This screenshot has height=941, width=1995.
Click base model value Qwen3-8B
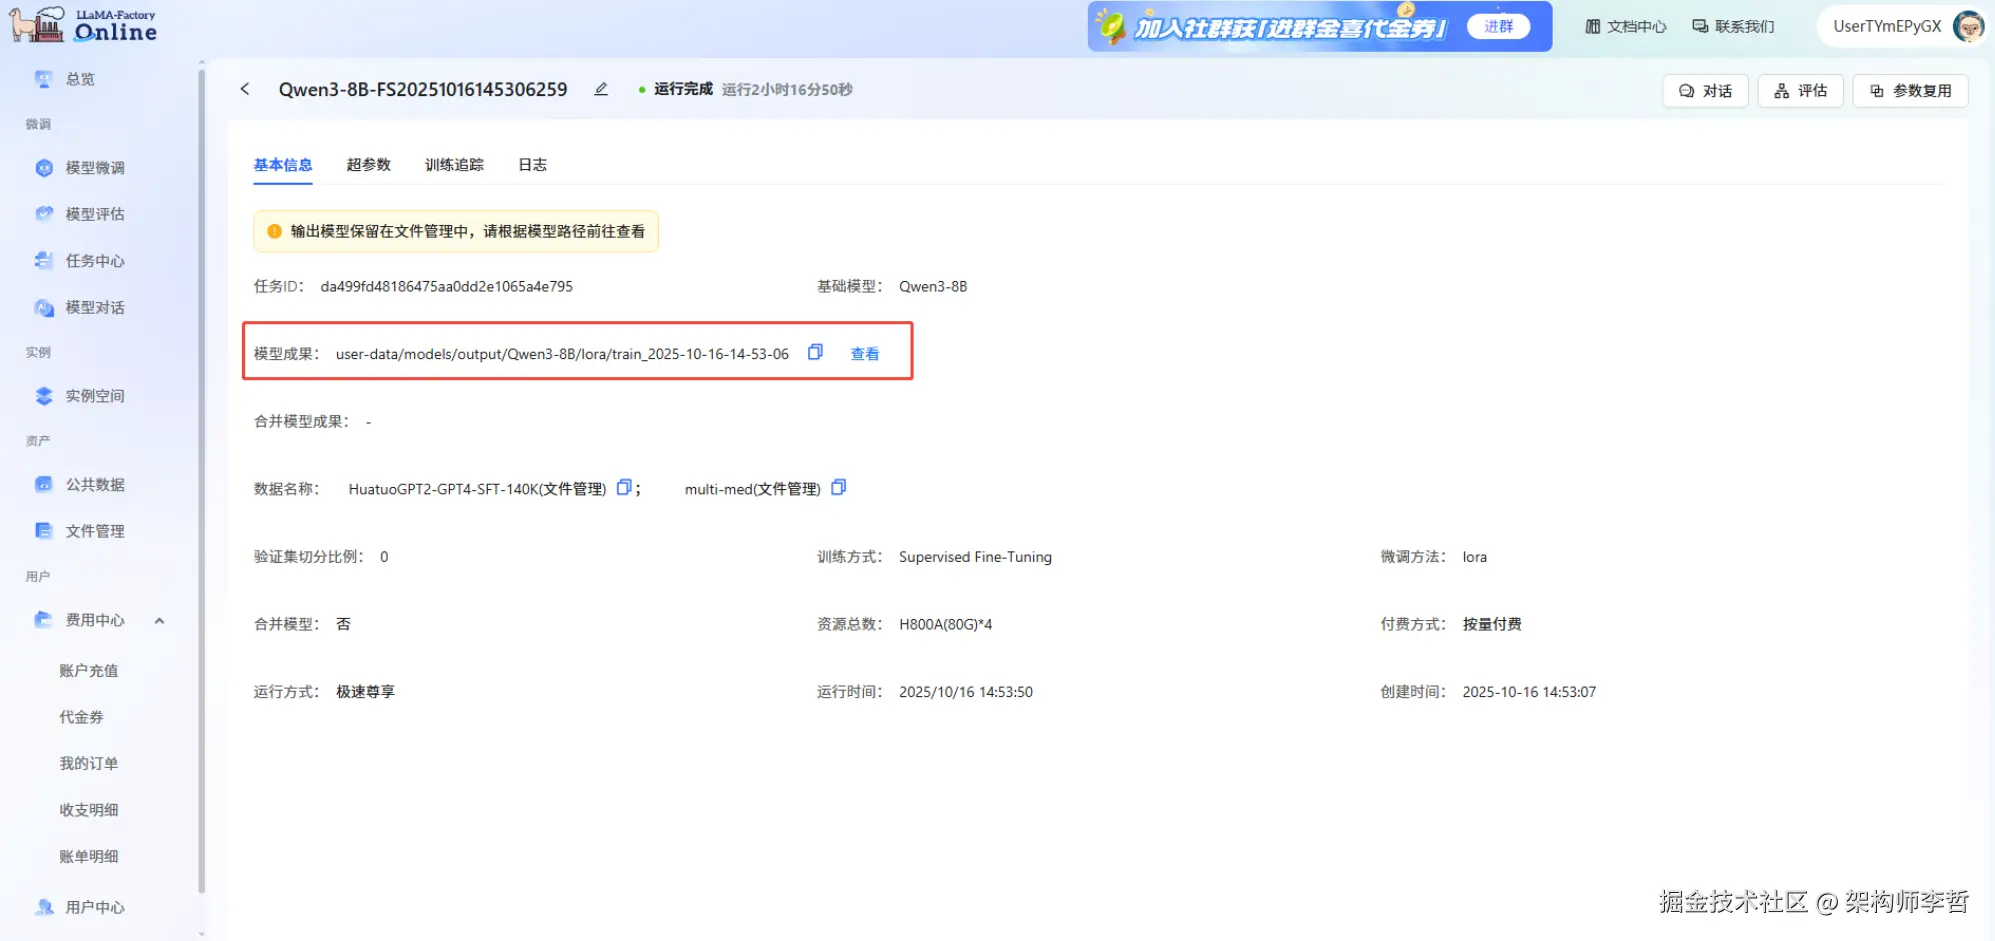click(x=933, y=286)
